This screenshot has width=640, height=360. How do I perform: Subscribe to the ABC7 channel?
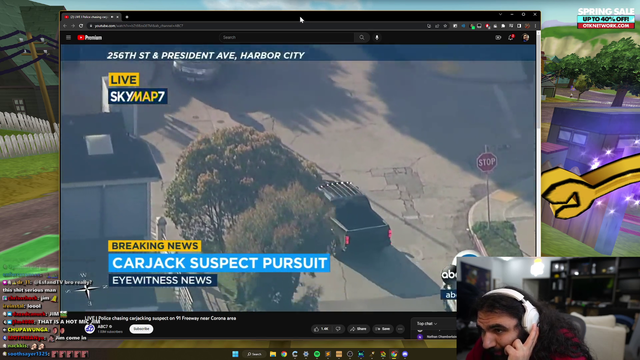click(141, 329)
